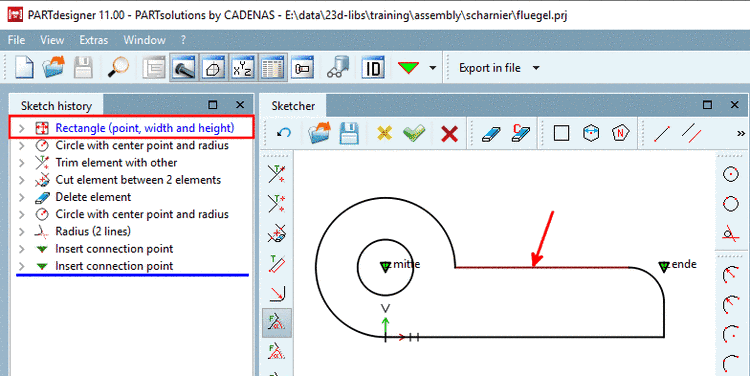Select the trim parallel line tool icon
The width and height of the screenshot is (750, 376).
(x=277, y=264)
